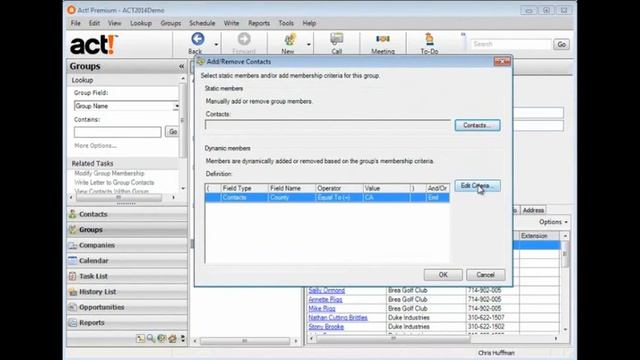Click Go next to the Contains field

[x=173, y=132]
